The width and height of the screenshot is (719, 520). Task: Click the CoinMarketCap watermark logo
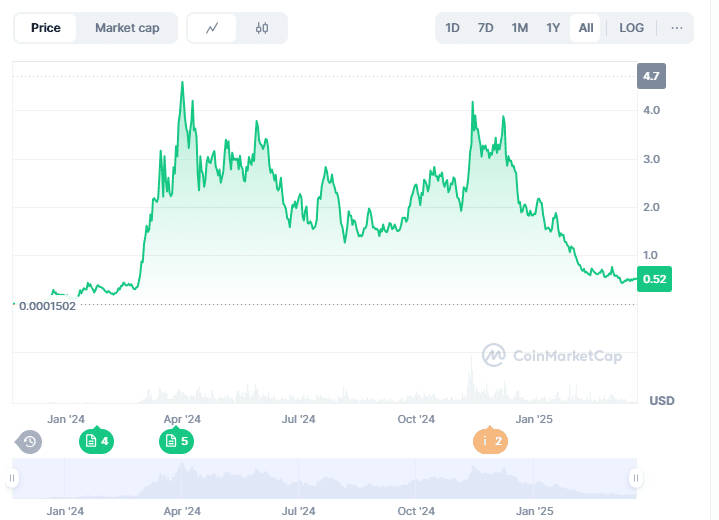tap(552, 355)
